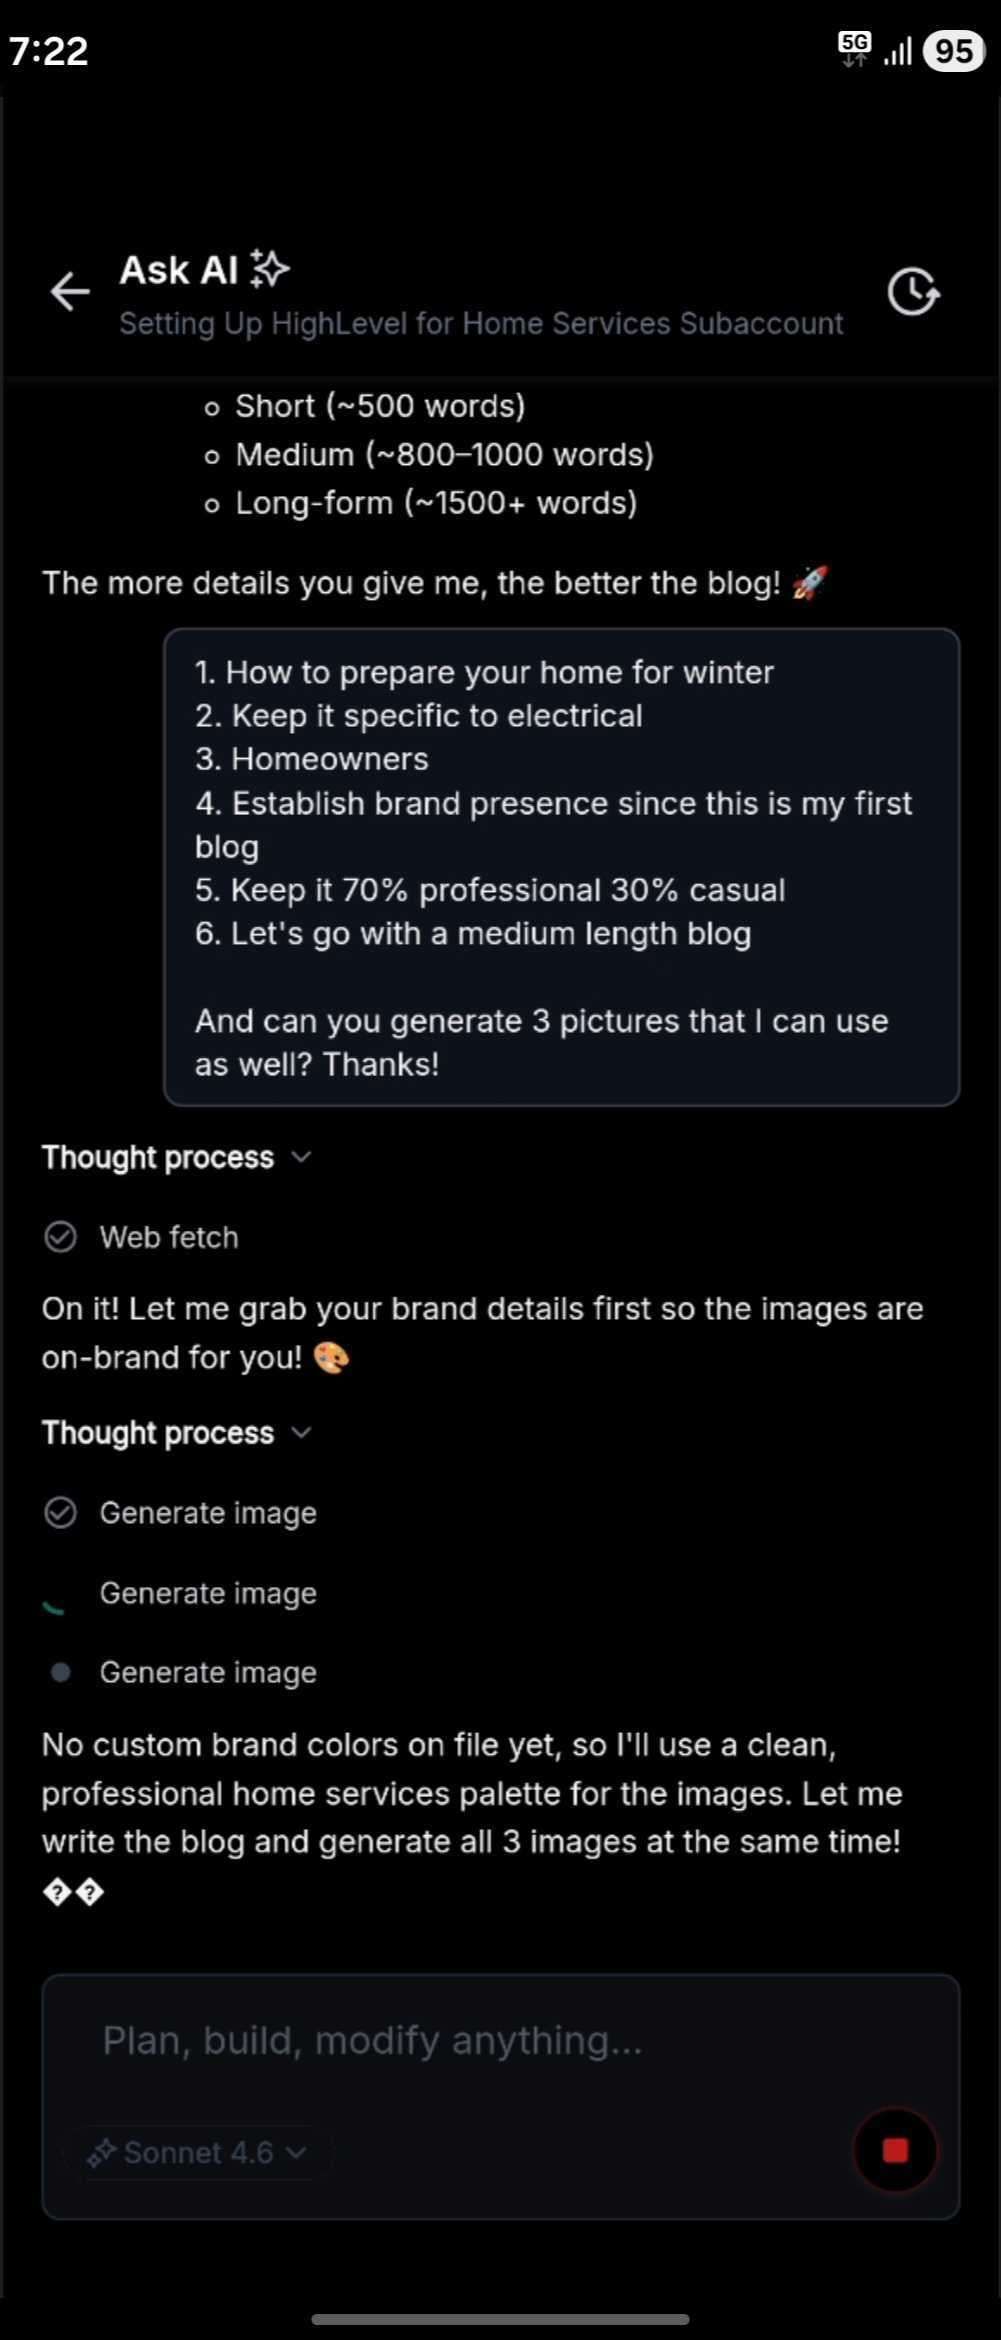Click the conversation title about HighLevel Subaccount
The image size is (1001, 2340).
click(x=481, y=323)
